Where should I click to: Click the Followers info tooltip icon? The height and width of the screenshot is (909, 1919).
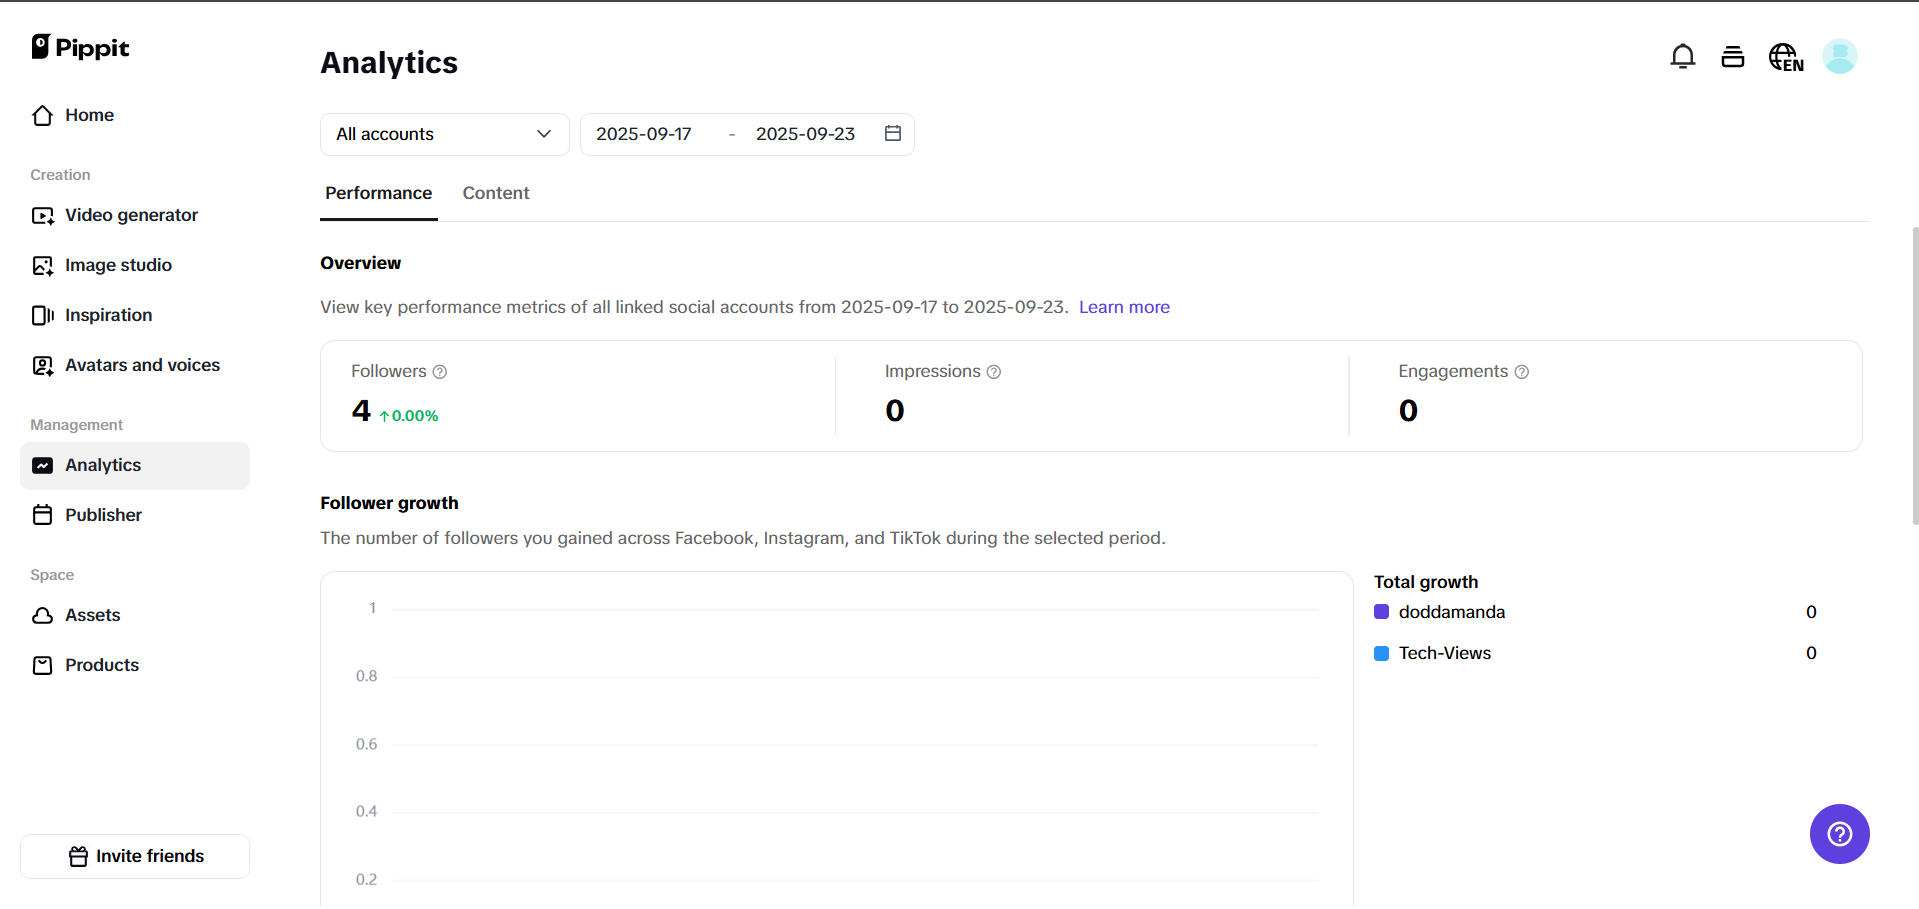(440, 372)
